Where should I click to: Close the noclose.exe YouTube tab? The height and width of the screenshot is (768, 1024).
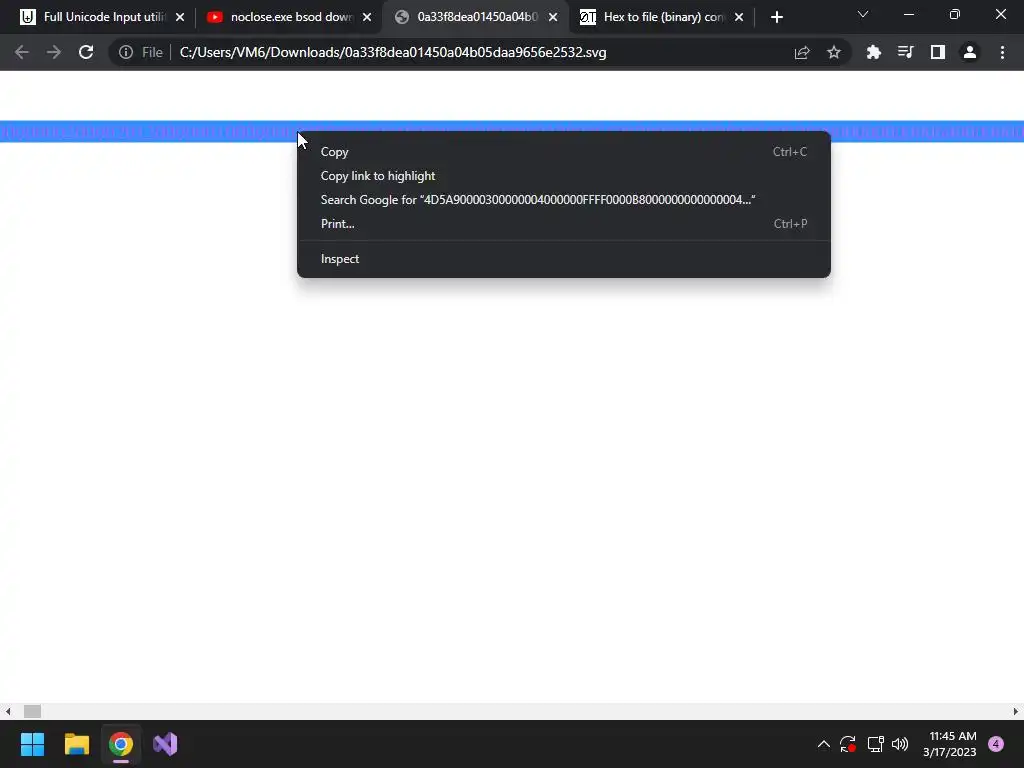367,17
